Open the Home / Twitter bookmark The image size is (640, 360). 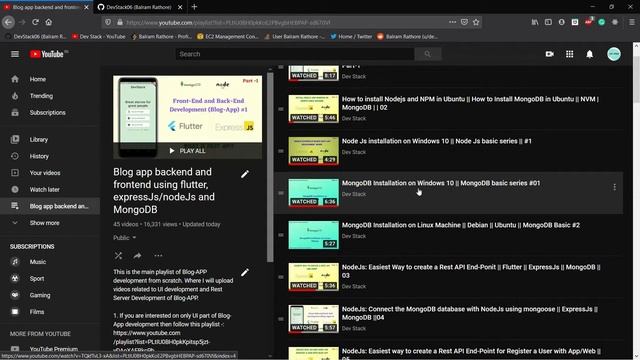(351, 36)
